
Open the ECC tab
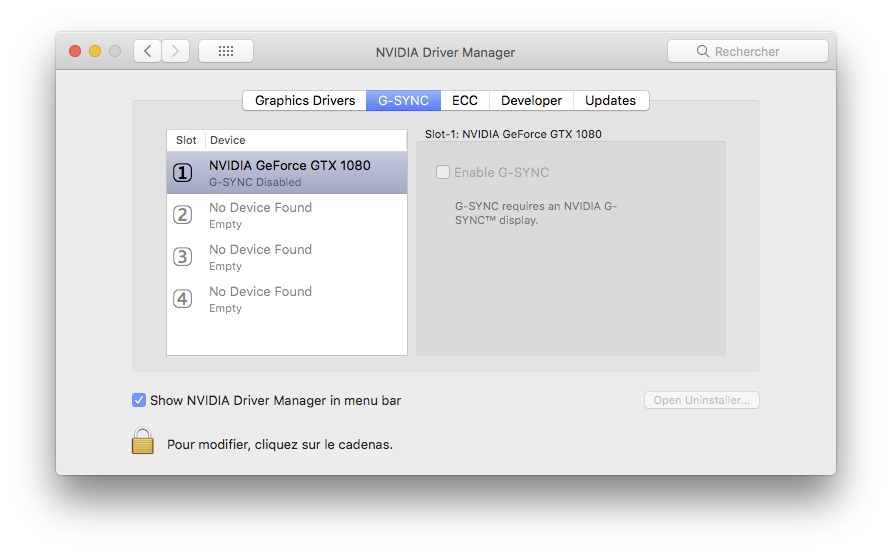(x=465, y=101)
